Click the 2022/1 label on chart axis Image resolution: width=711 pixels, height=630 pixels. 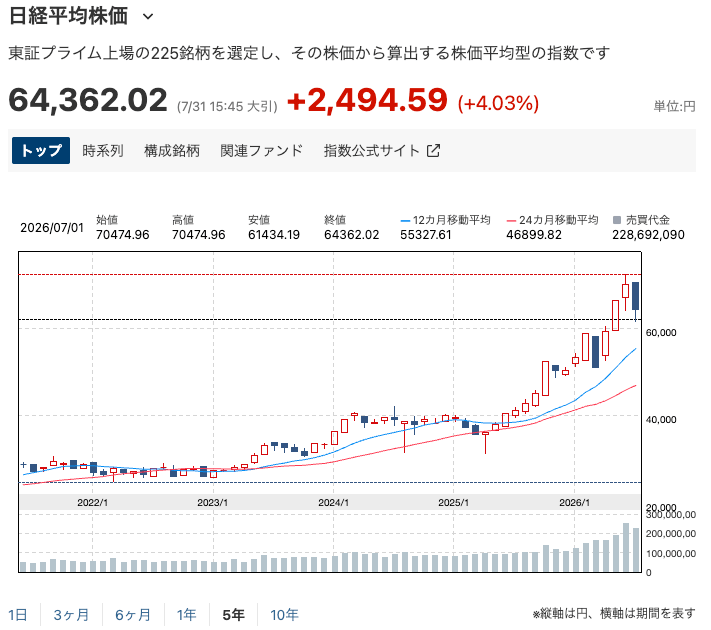click(93, 503)
